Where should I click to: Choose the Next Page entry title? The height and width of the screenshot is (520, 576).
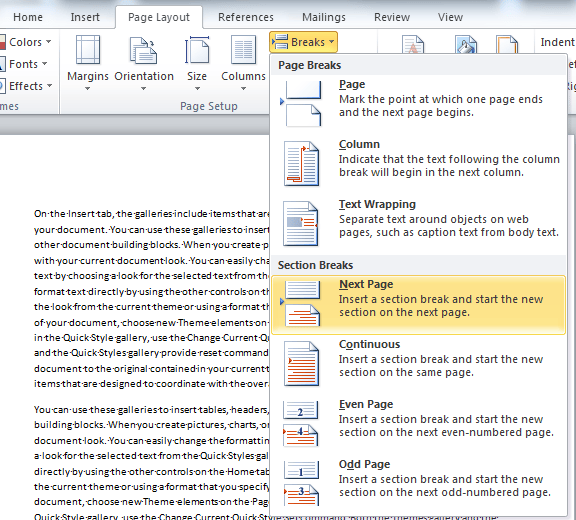(366, 284)
